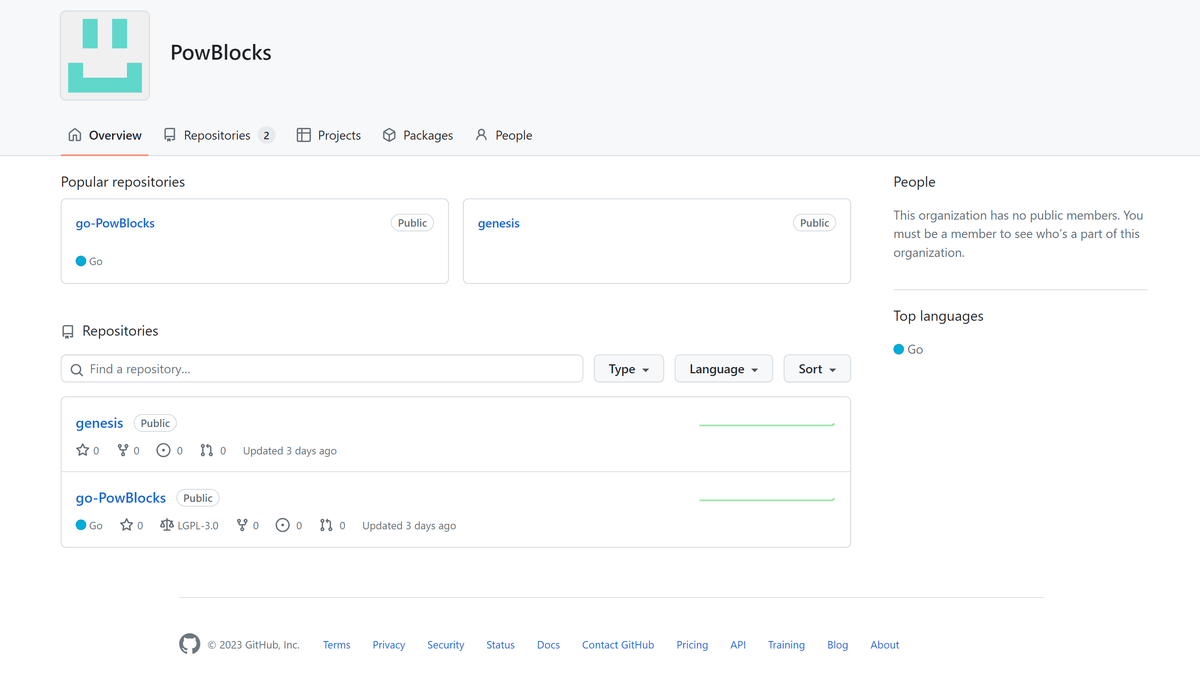Open the genesis popular repository link
1200x687 pixels.
(x=498, y=223)
